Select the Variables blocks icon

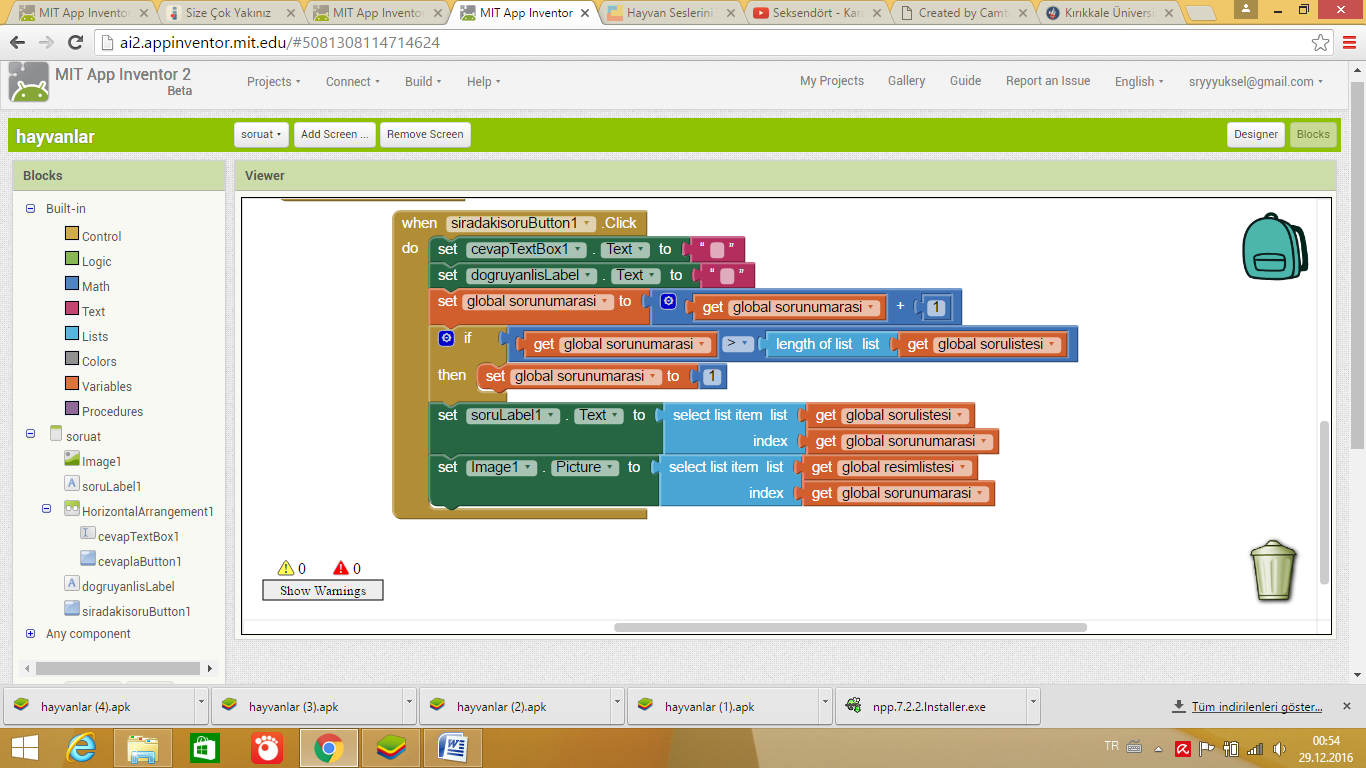click(71, 384)
